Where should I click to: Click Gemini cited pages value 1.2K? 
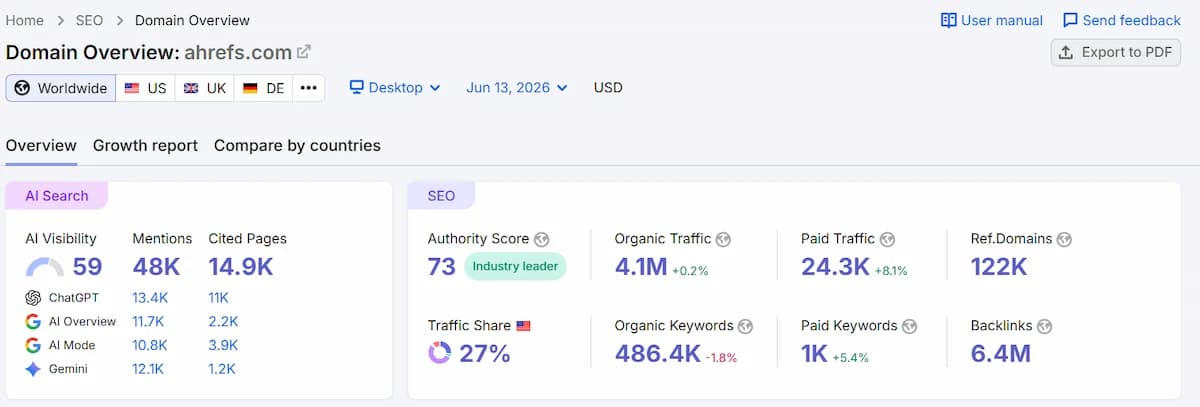click(x=221, y=369)
